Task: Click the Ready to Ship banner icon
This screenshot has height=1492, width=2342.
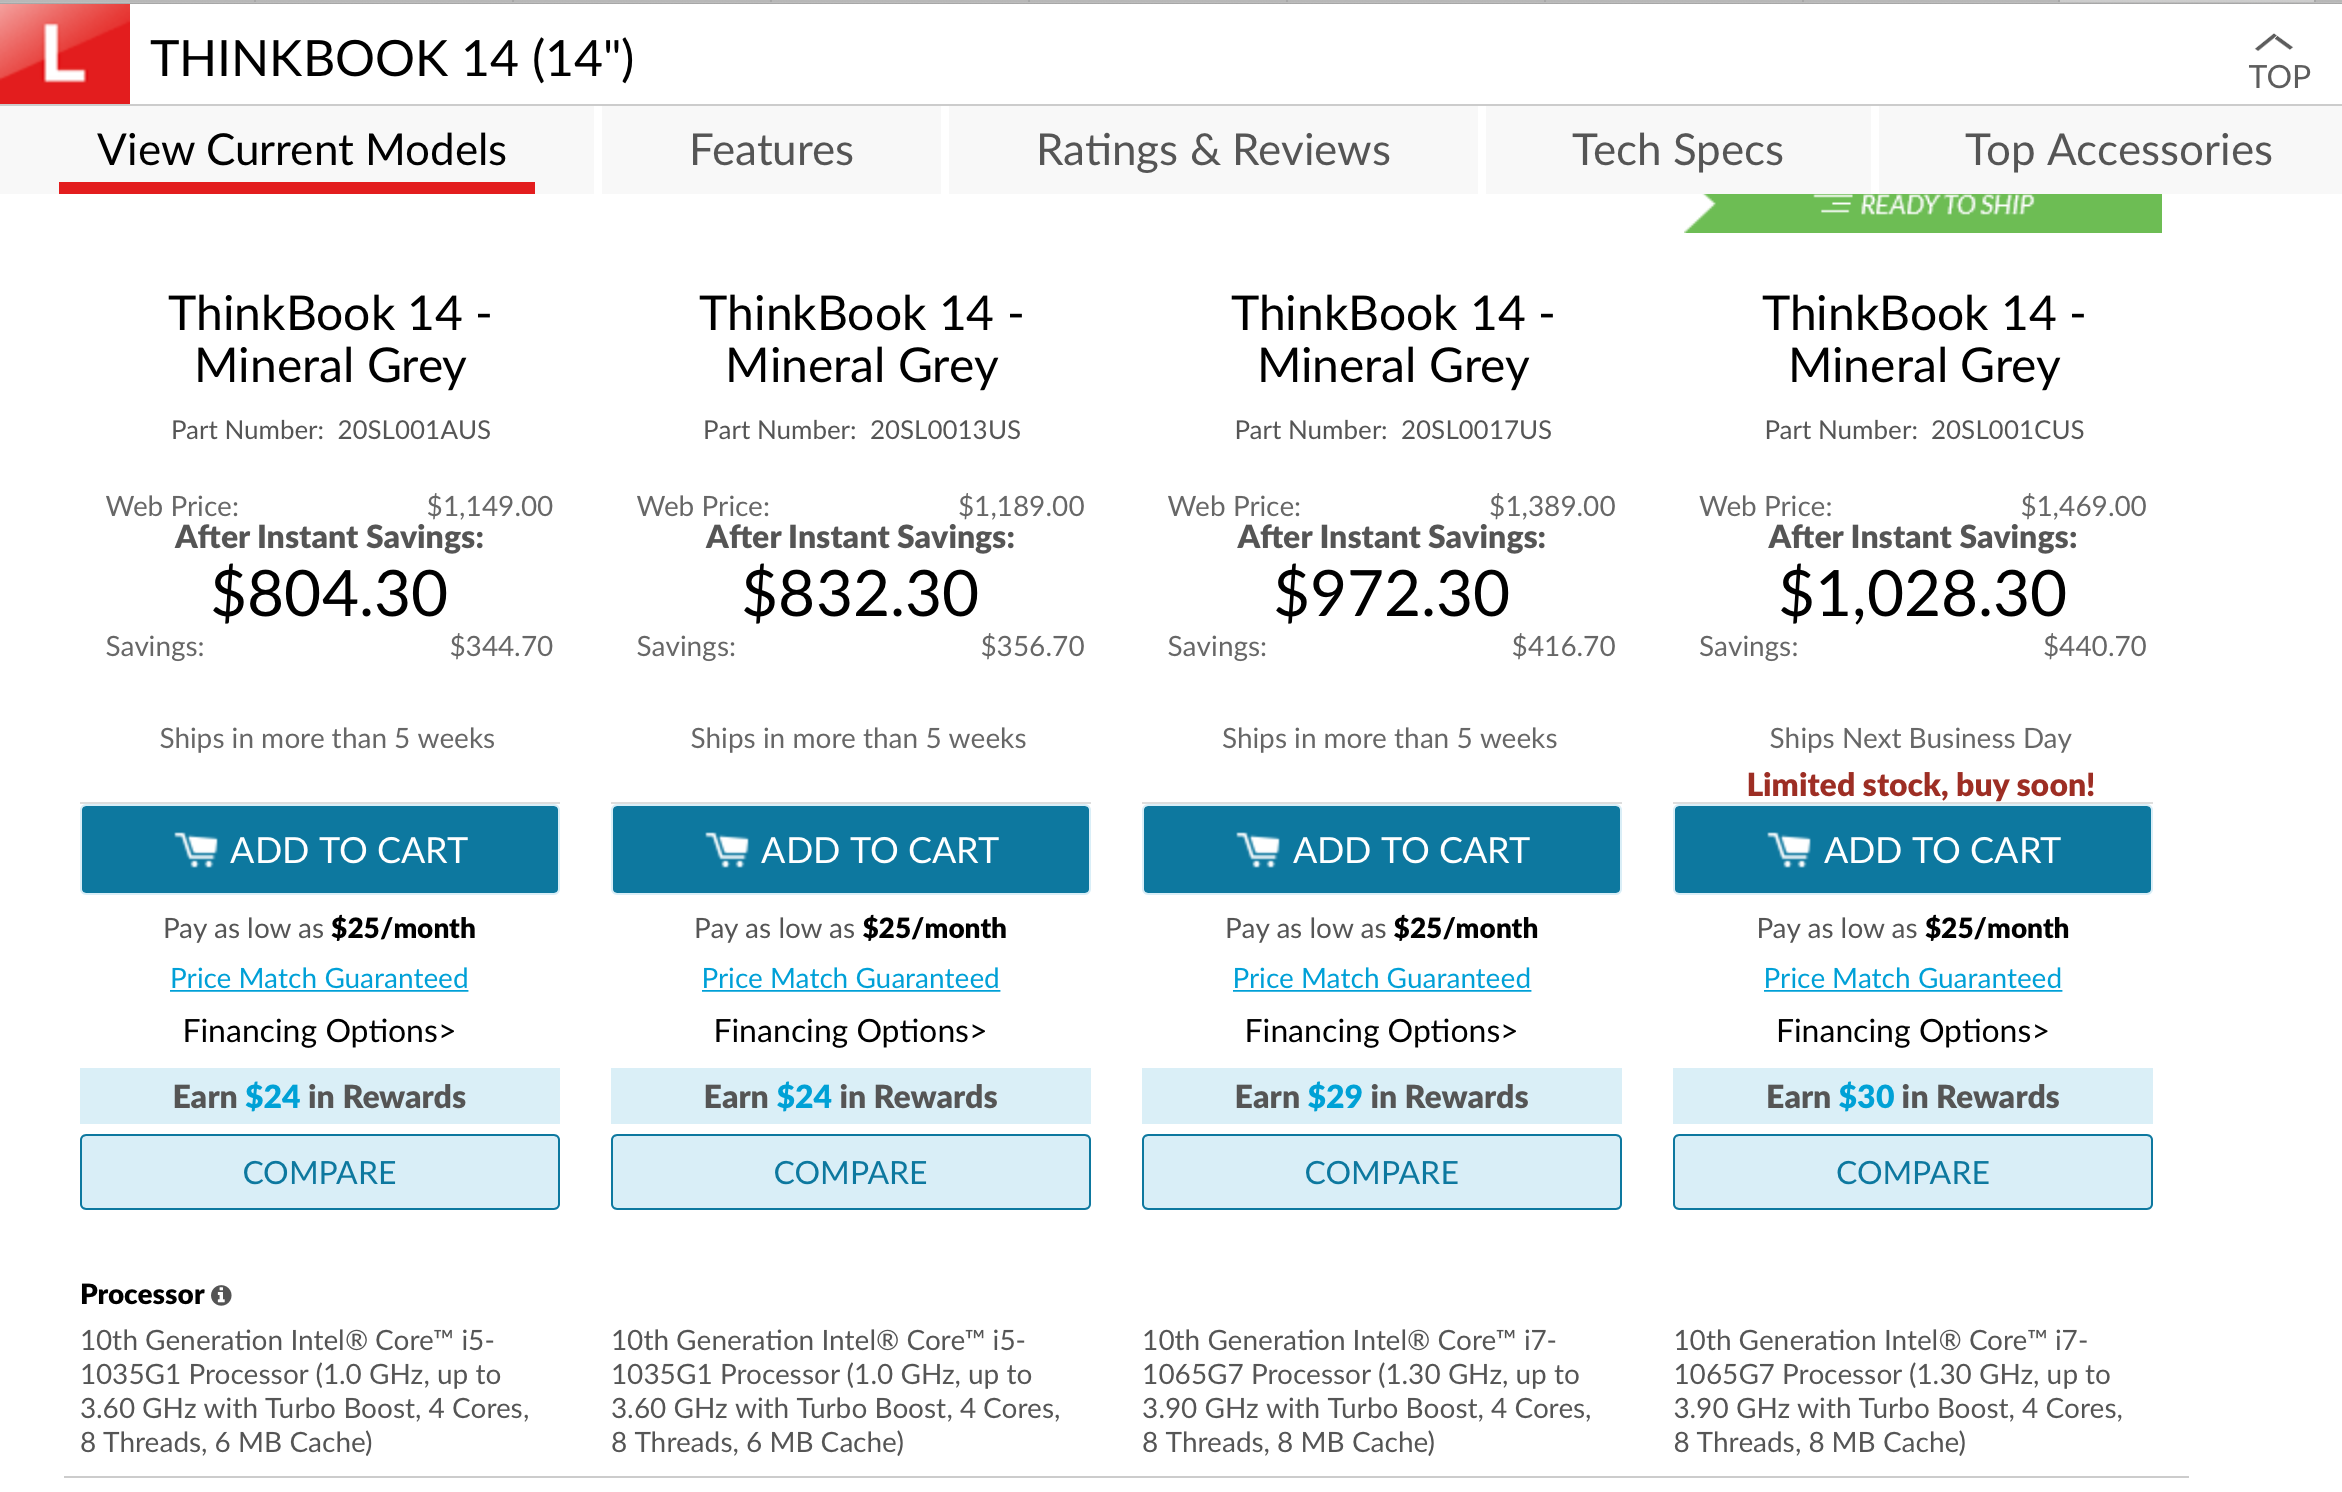Action: 1834,205
